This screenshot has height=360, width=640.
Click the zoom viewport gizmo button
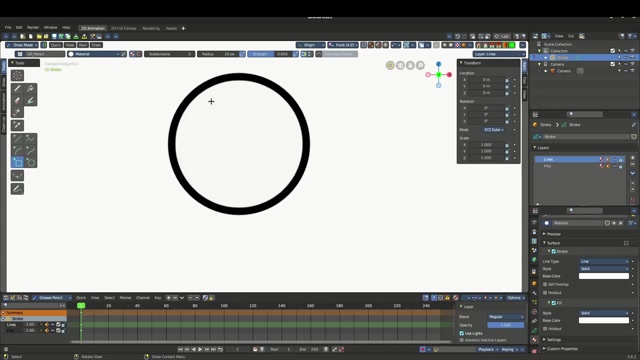pyautogui.click(x=420, y=65)
